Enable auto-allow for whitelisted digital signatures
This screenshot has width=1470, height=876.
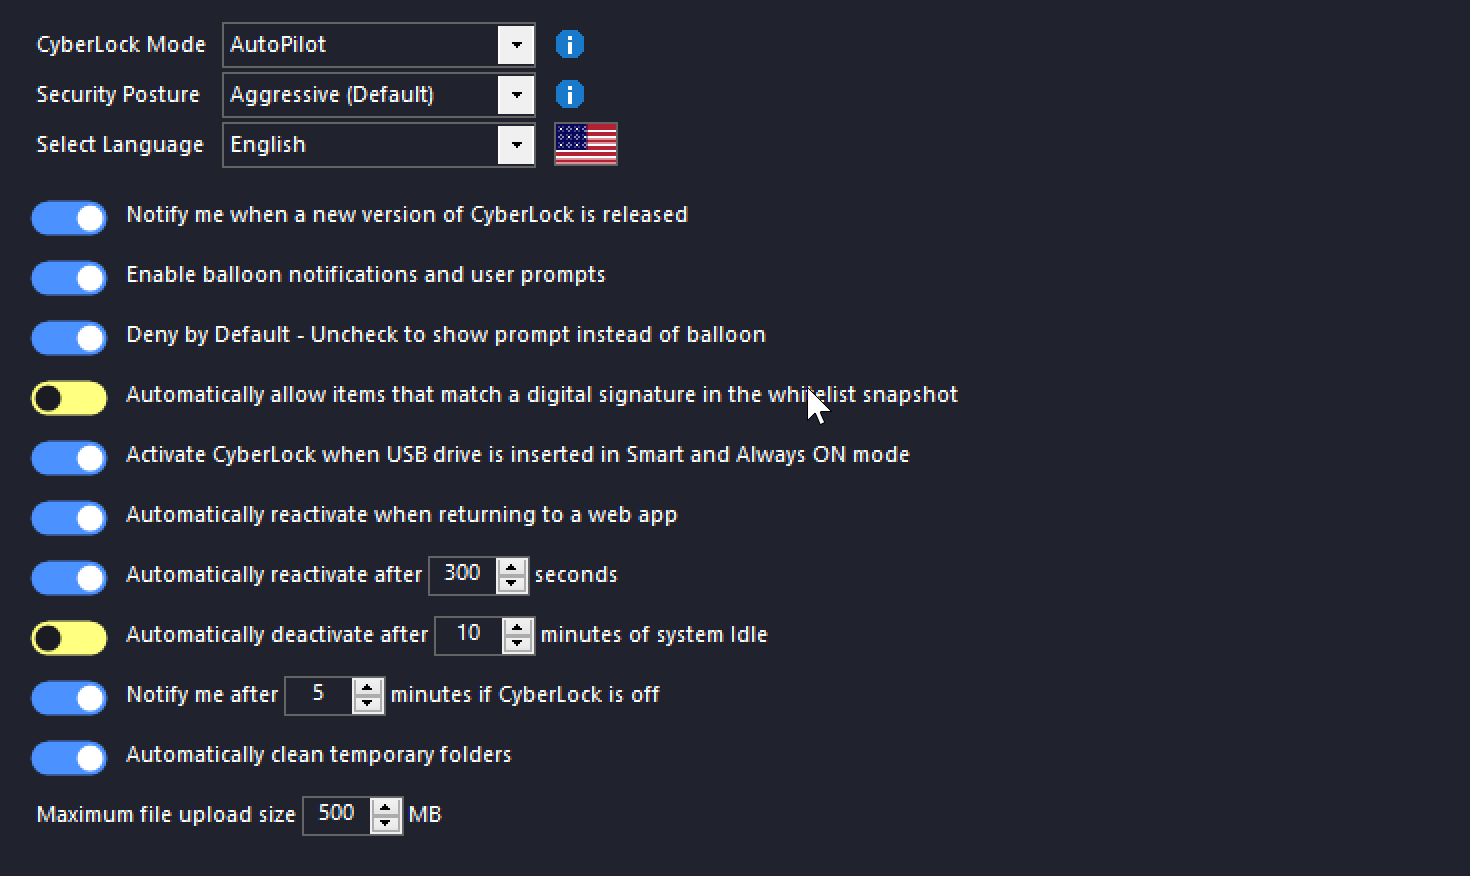coord(69,398)
